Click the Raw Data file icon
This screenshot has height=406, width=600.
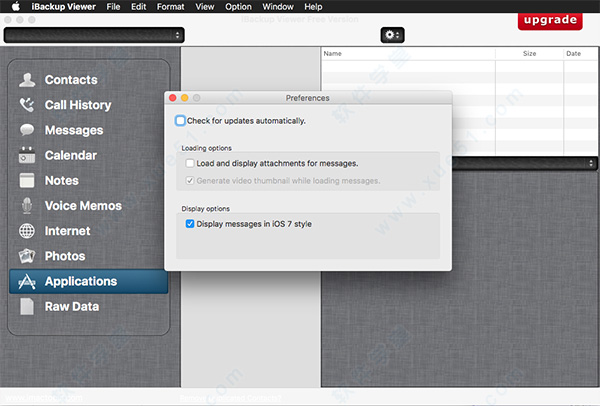click(x=27, y=307)
